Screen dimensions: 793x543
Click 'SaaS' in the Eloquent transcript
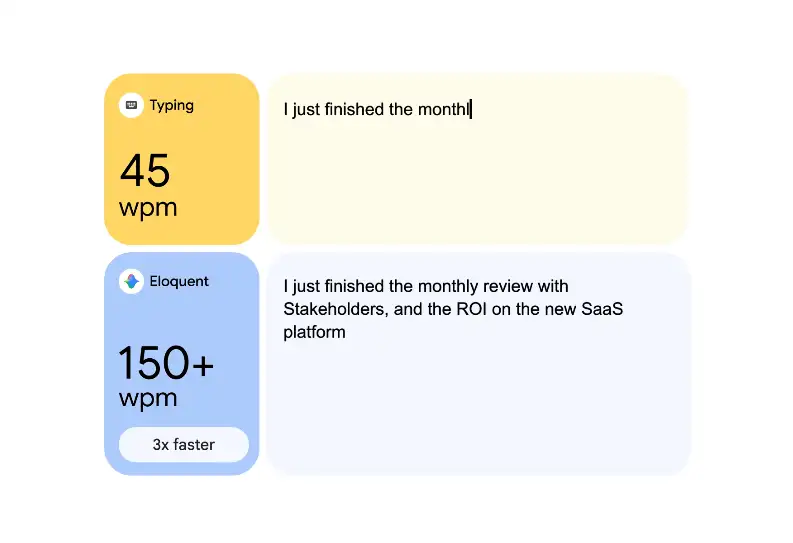602,309
